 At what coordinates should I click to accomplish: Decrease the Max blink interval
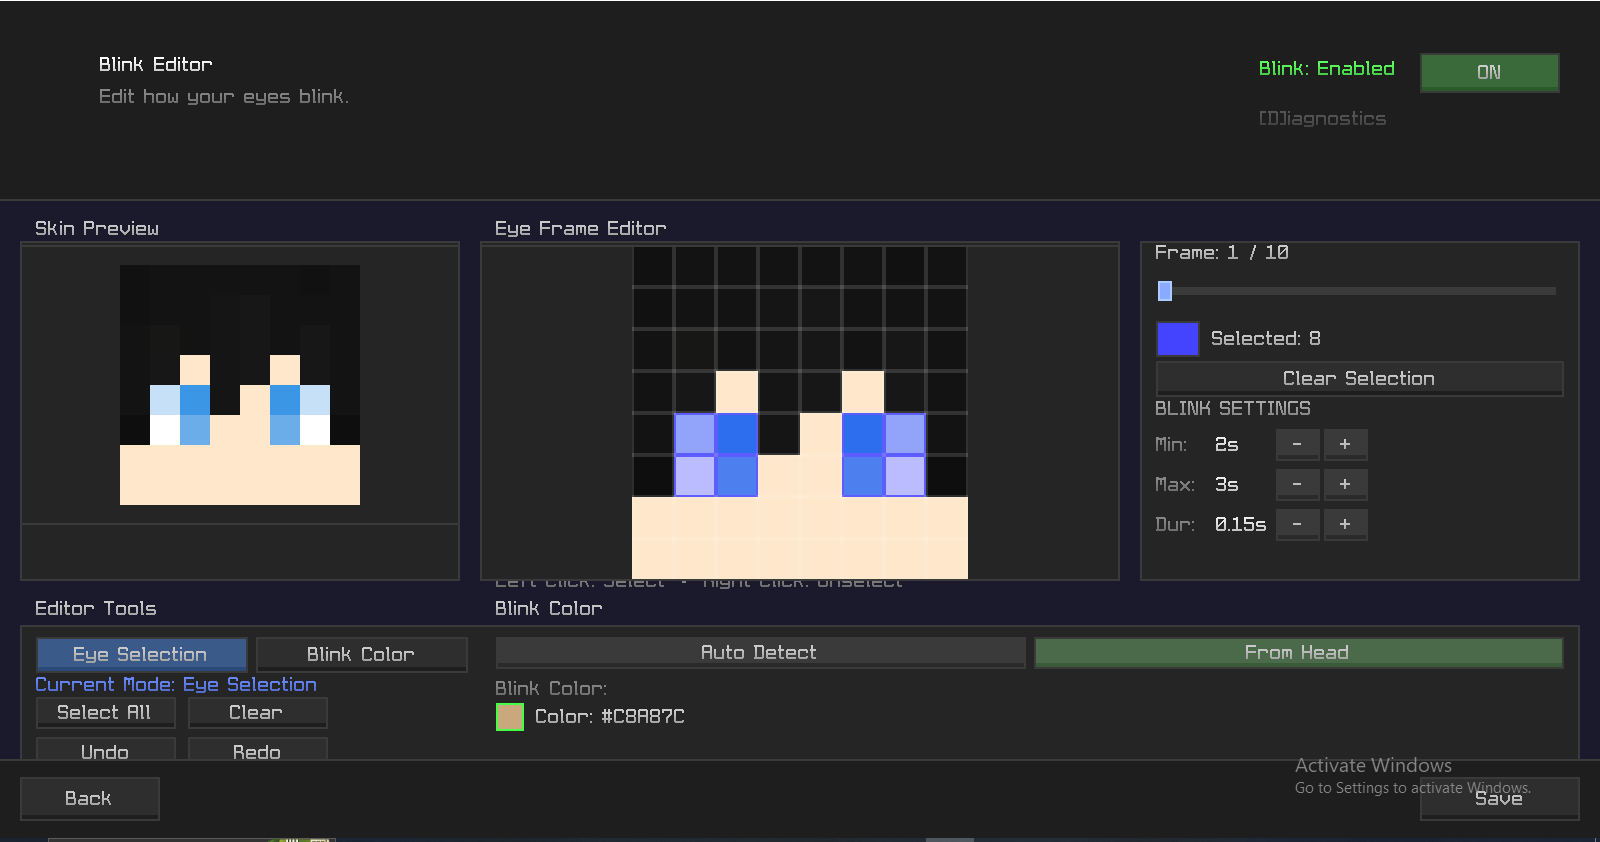coord(1297,484)
